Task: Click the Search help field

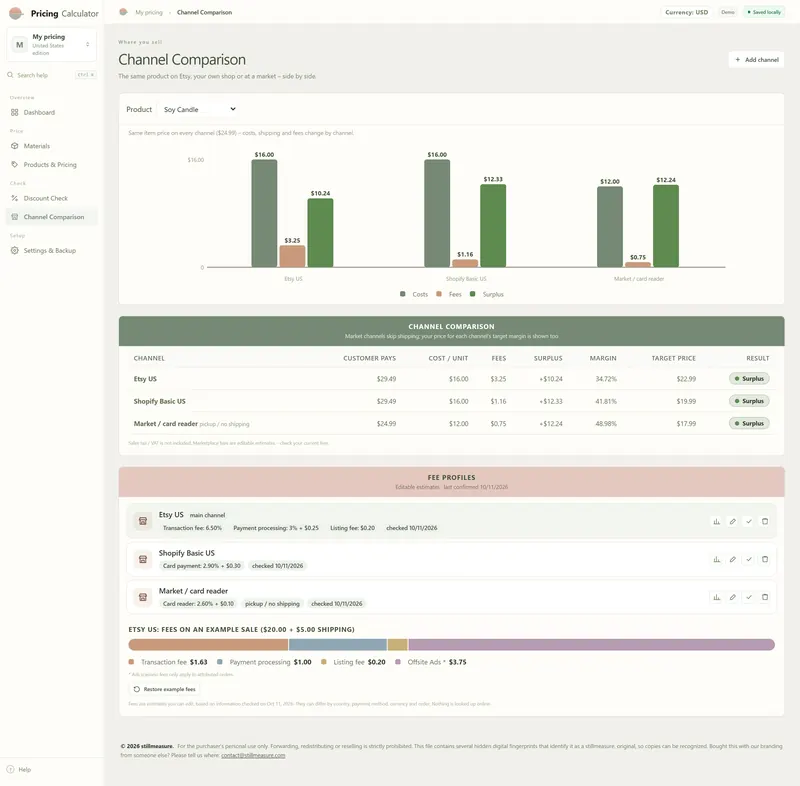Action: pos(51,75)
